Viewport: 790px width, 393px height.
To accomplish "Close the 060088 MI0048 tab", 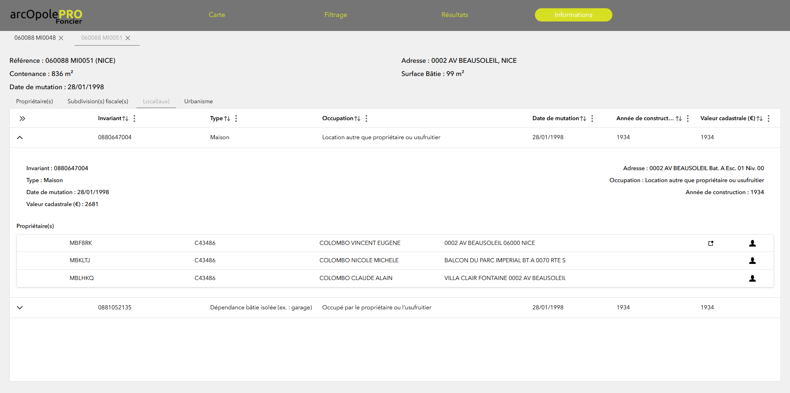I will (61, 38).
